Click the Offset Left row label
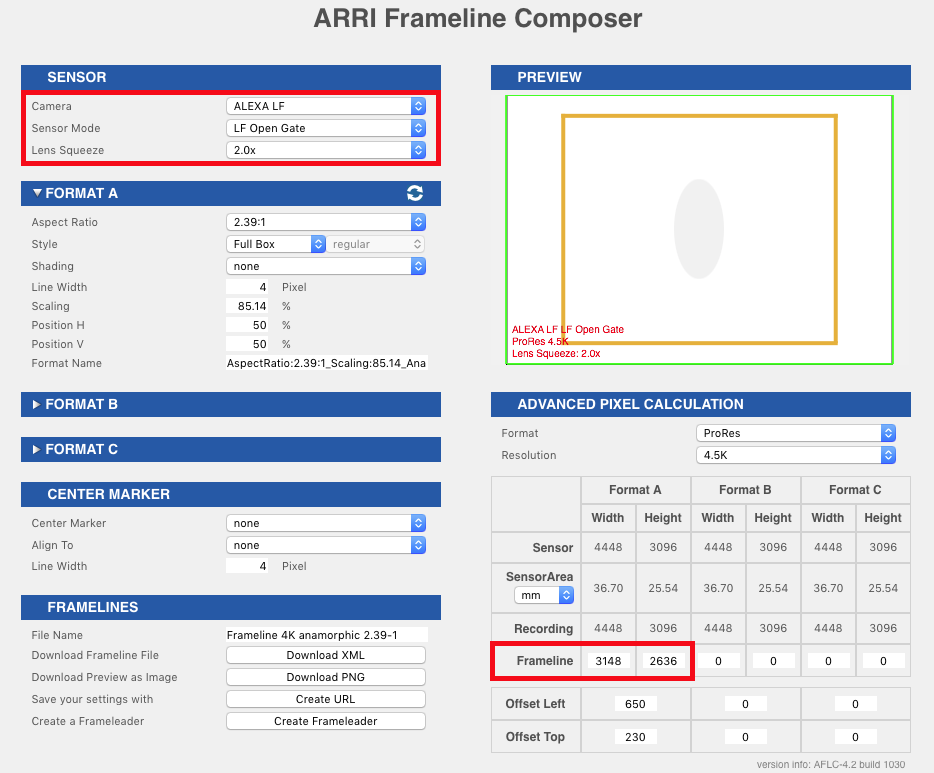934x773 pixels. (536, 704)
